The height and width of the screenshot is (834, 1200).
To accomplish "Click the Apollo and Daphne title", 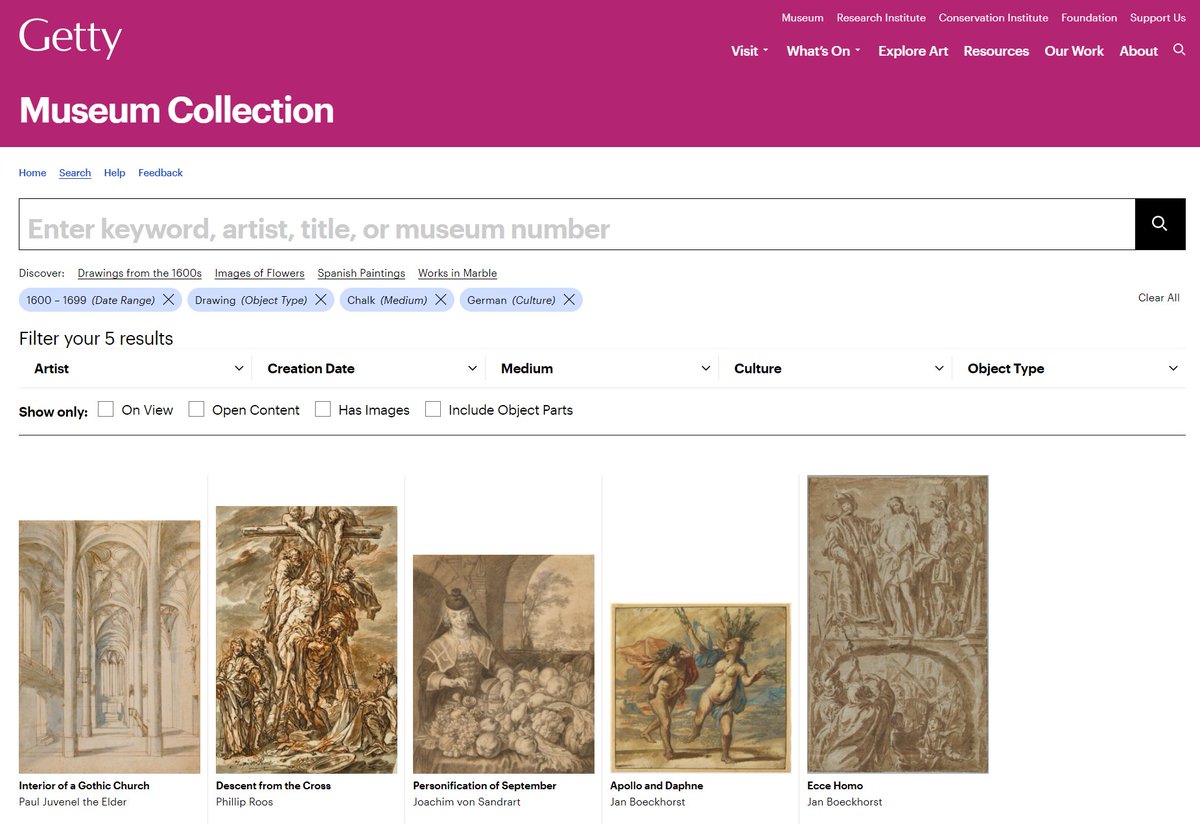I will 657,786.
